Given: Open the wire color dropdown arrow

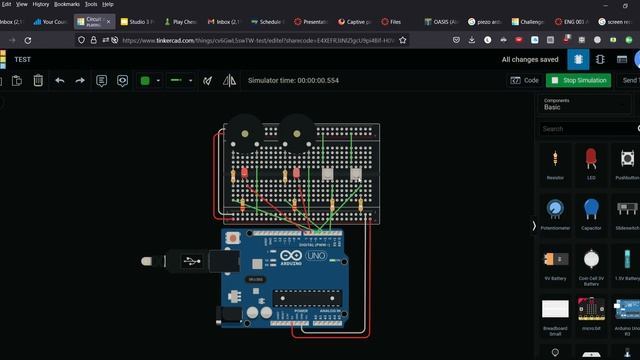Looking at the screenshot, I should (158, 80).
